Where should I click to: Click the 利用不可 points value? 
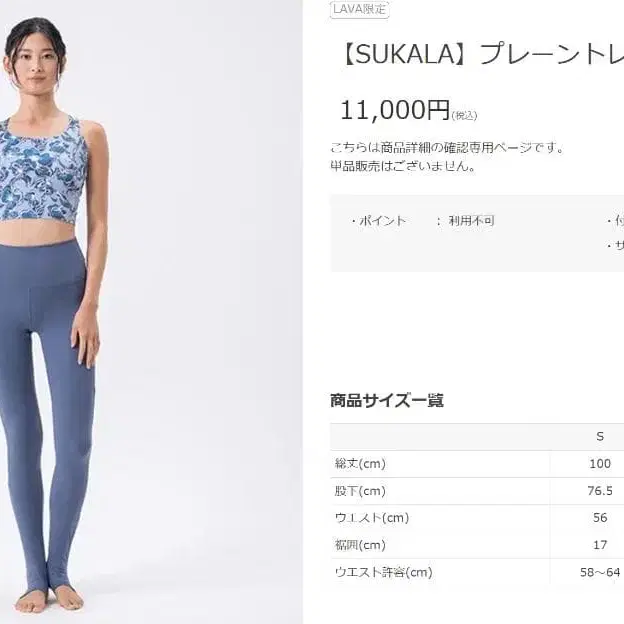(x=471, y=221)
